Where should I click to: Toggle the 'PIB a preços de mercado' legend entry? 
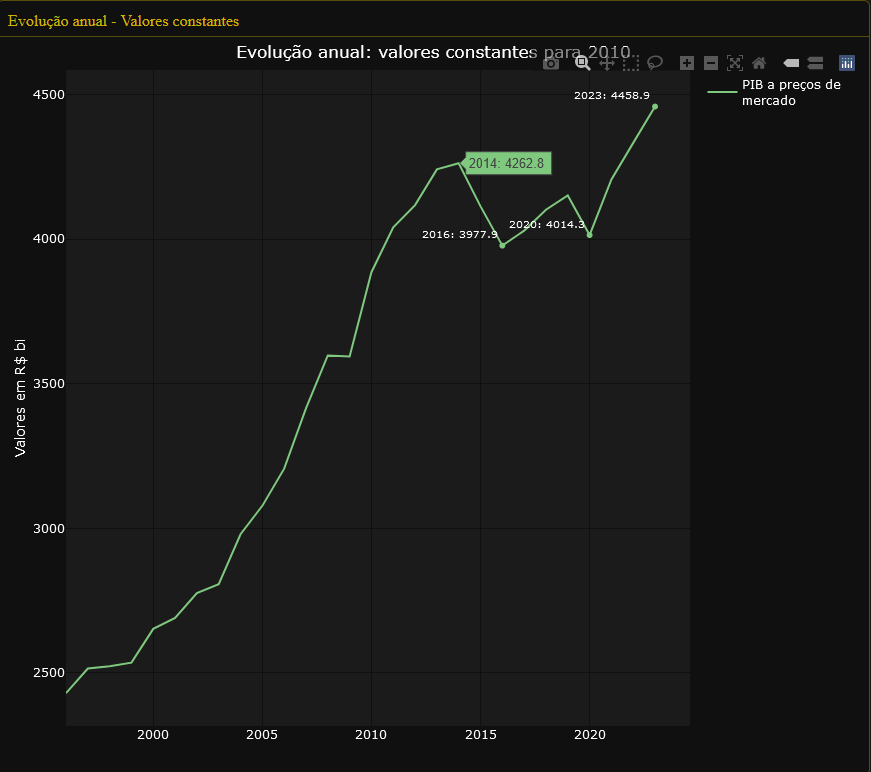[790, 92]
